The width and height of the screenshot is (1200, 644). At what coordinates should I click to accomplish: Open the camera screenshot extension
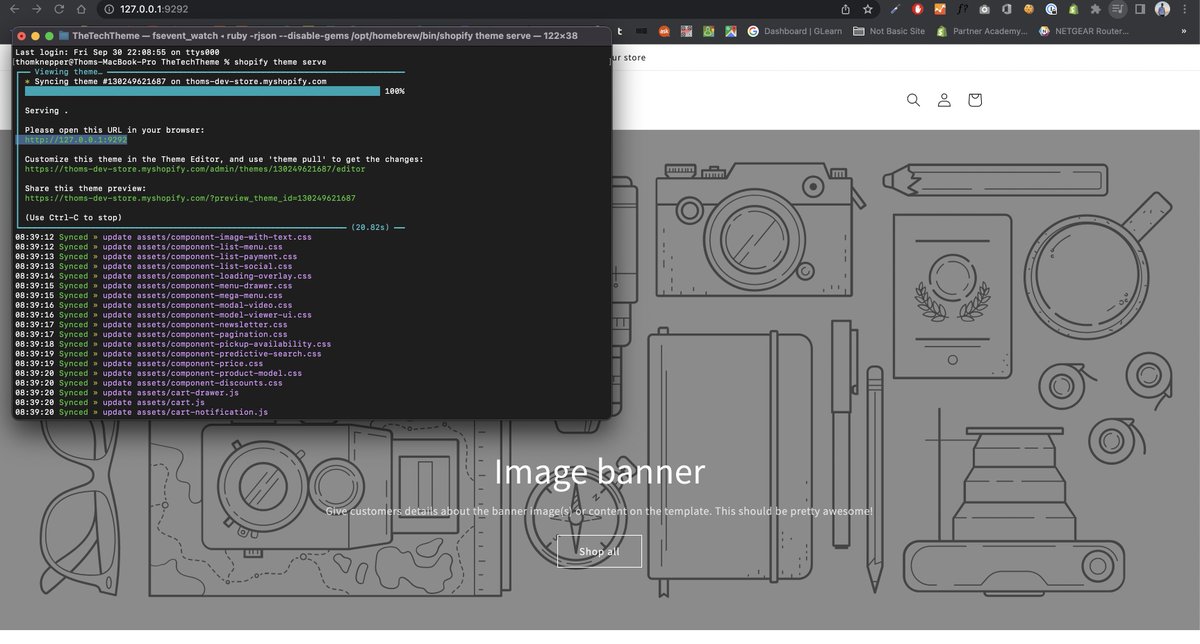click(x=984, y=9)
